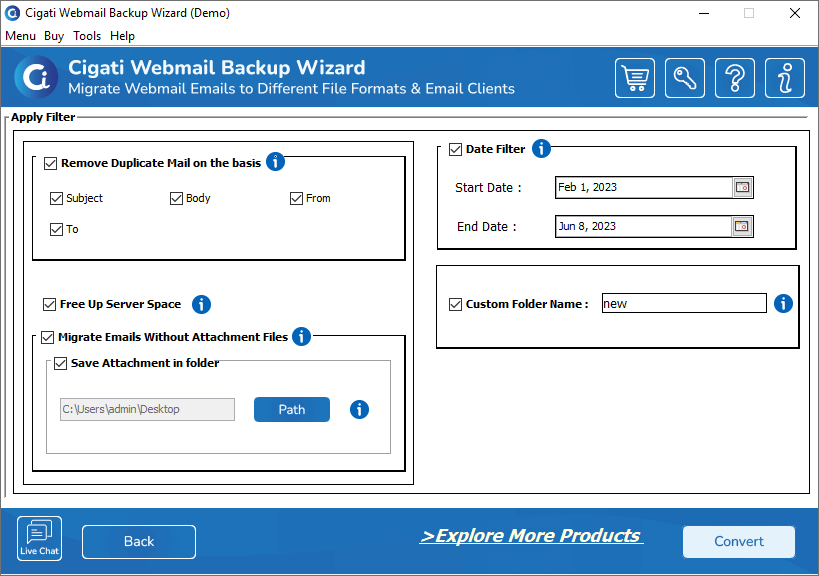Viewport: 819px width, 576px height.
Task: Show info for Free Up Server Space
Action: (x=201, y=304)
